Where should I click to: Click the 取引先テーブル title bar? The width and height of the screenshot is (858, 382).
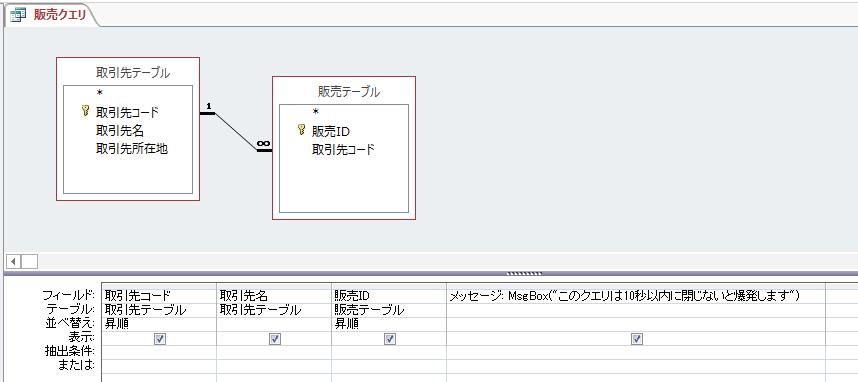pos(128,72)
